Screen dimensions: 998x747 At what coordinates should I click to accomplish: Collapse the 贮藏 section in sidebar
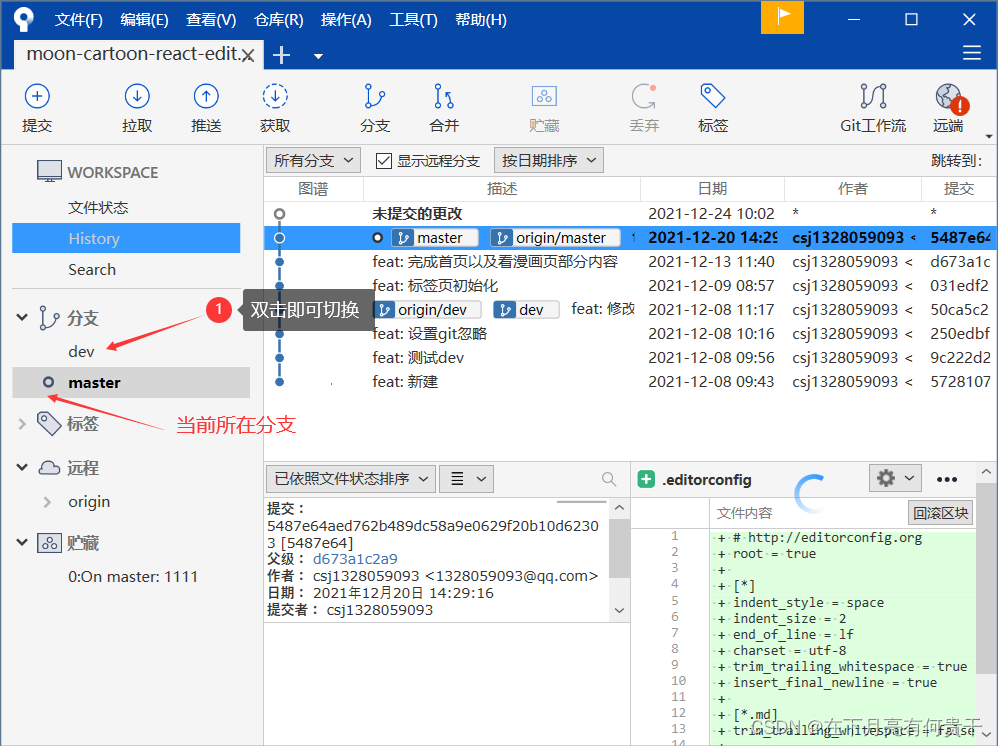coord(22,543)
